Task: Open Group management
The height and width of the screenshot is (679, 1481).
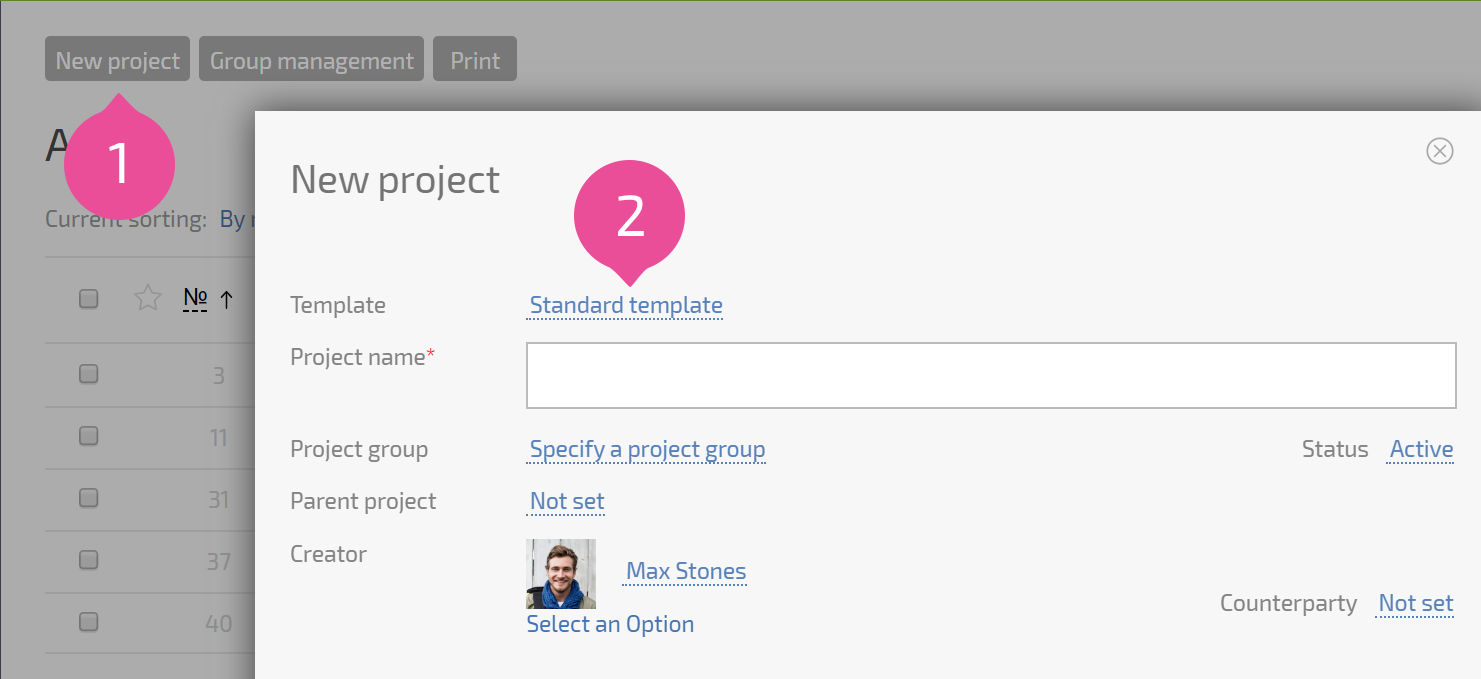Action: (x=311, y=59)
